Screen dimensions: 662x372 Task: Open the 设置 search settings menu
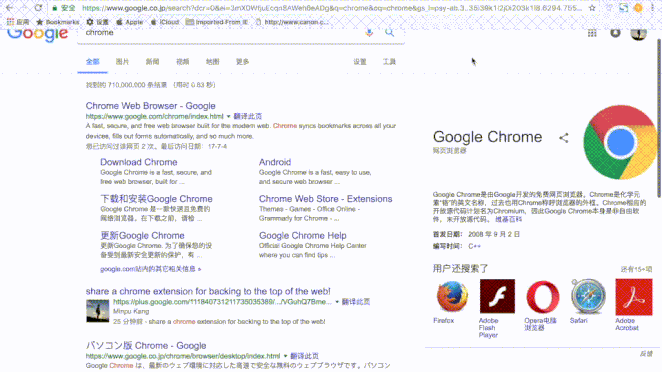click(x=360, y=62)
